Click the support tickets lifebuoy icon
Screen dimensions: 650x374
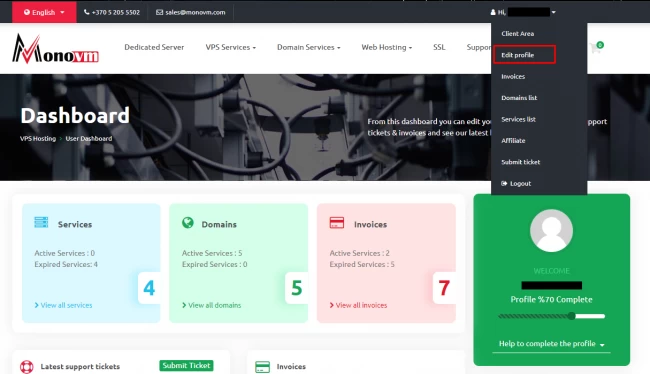(x=27, y=367)
